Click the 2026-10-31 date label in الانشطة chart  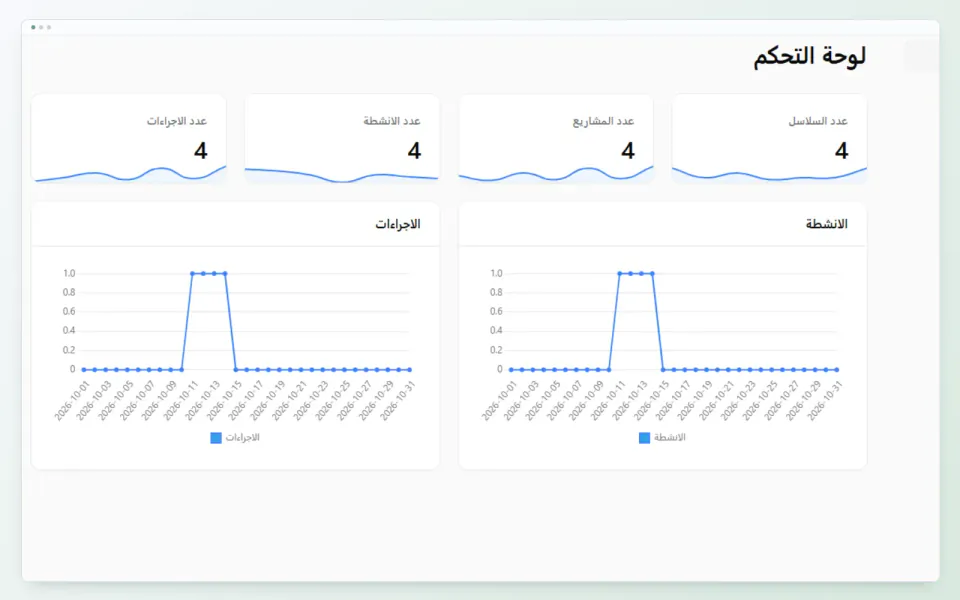(x=825, y=400)
